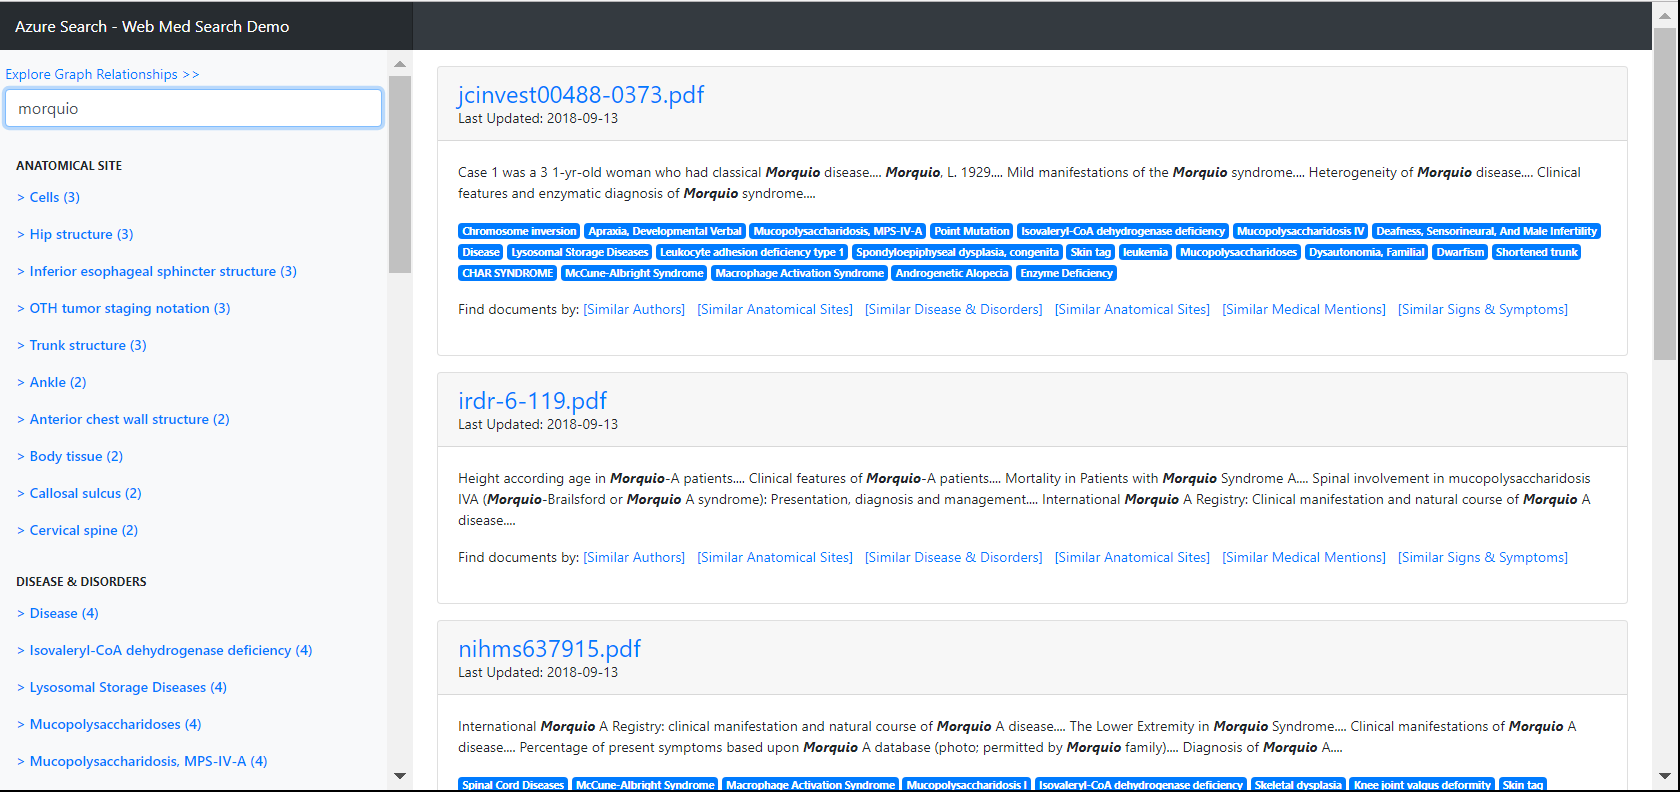Click Similar Signs & Symptoms in jcinvest result
The image size is (1680, 792).
point(1483,309)
